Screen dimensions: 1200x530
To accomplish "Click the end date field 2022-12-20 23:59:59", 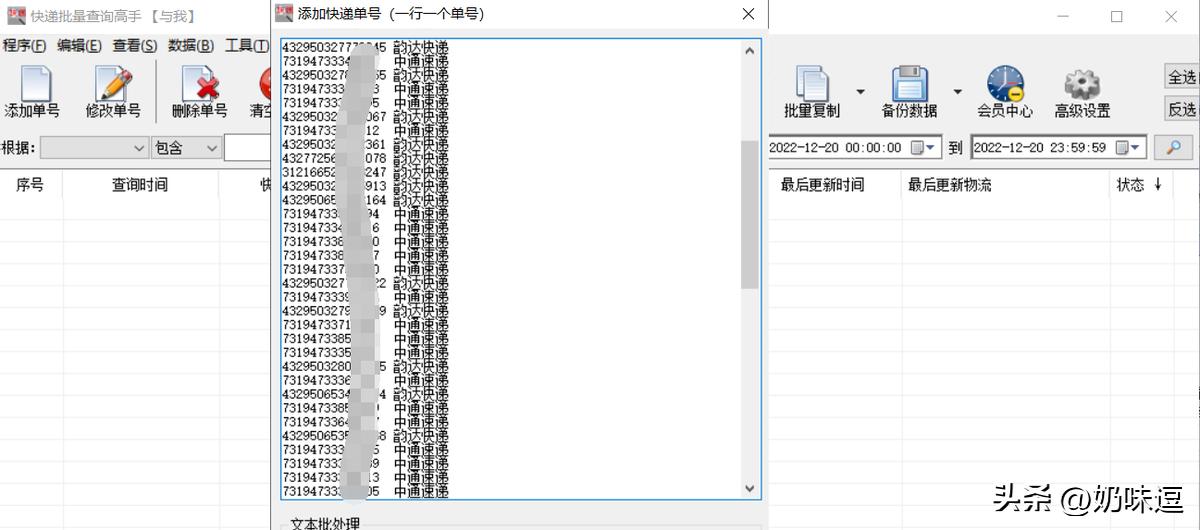I will [x=1058, y=147].
